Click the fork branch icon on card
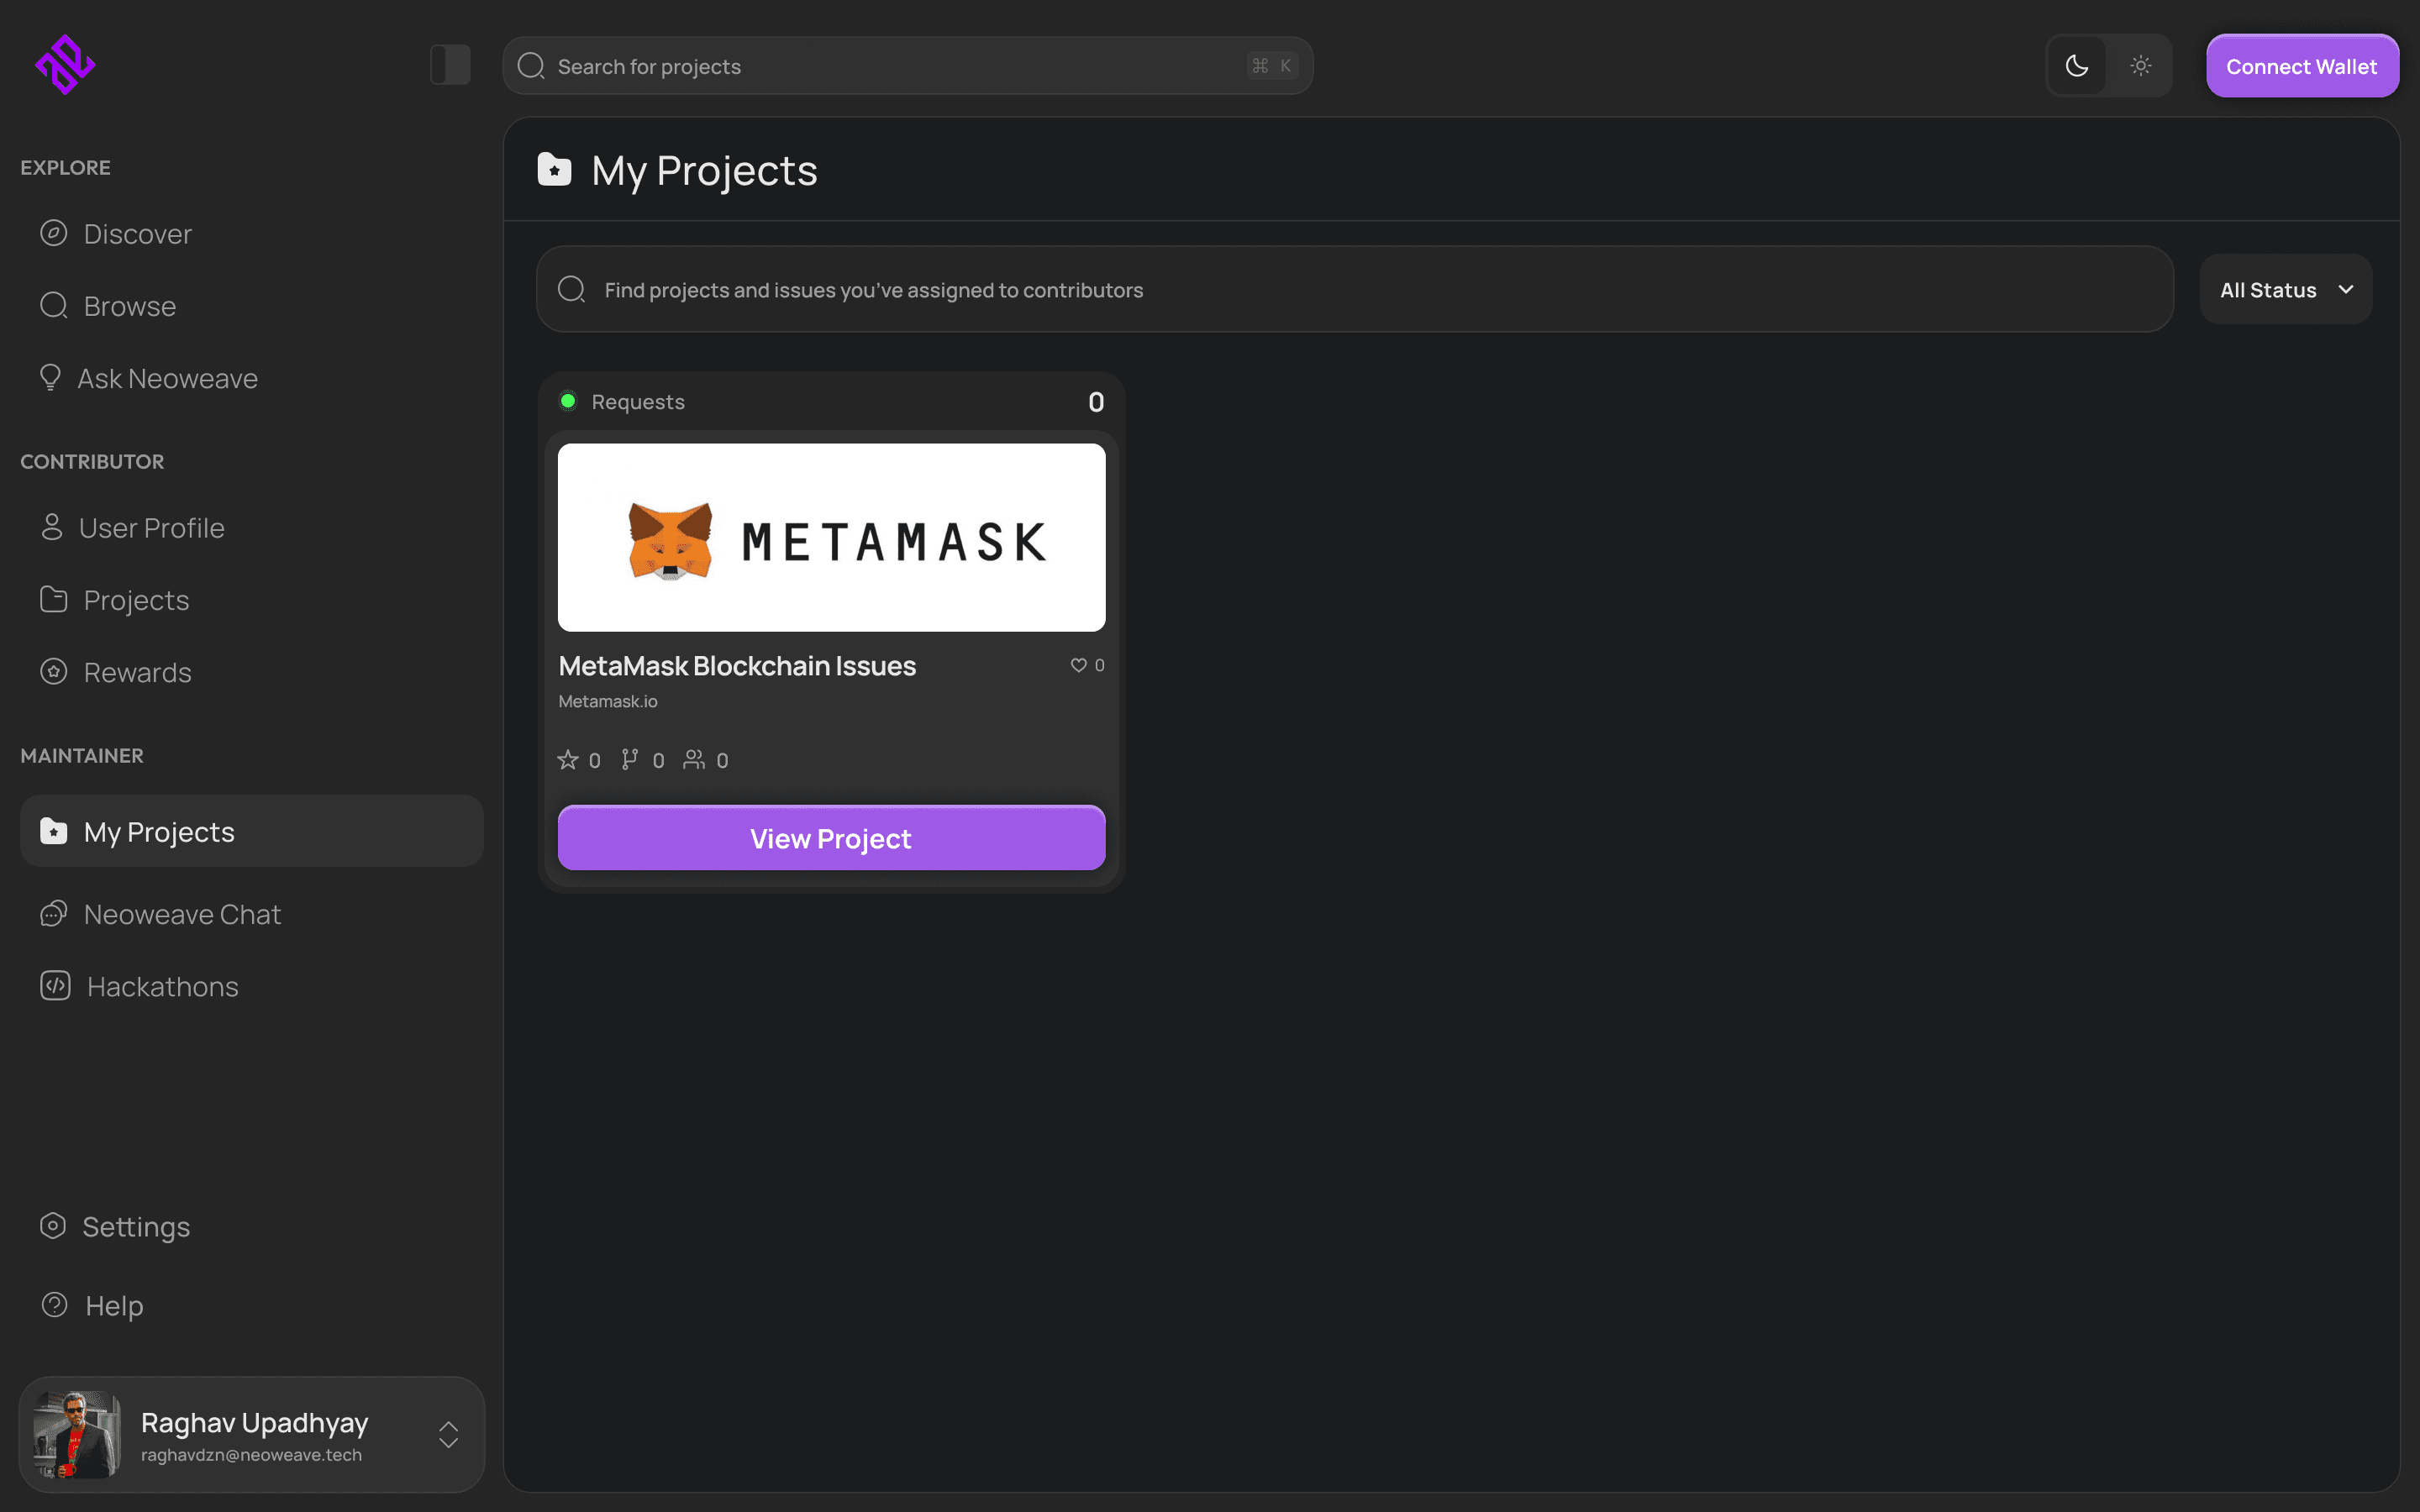 click(629, 760)
